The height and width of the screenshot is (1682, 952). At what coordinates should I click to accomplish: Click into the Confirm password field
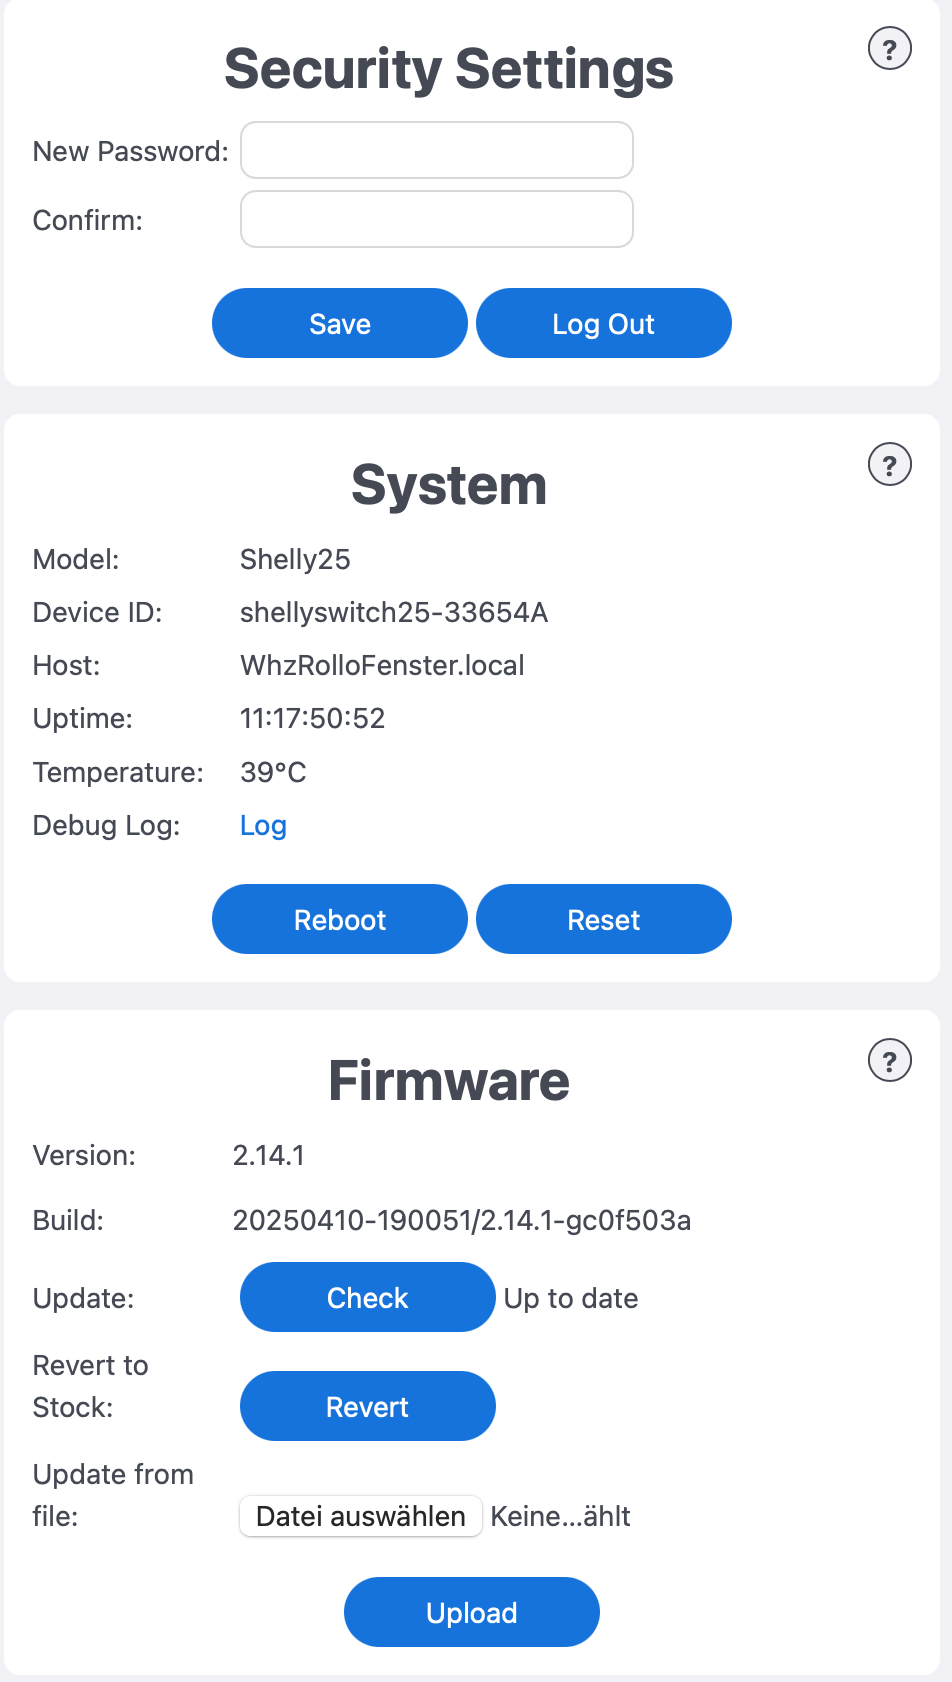(436, 220)
